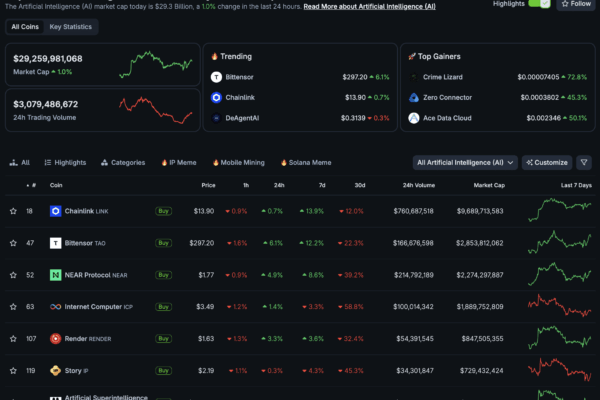Expand the All Artificial Intelligence (AI) dropdown
The height and width of the screenshot is (400, 600).
(x=465, y=162)
